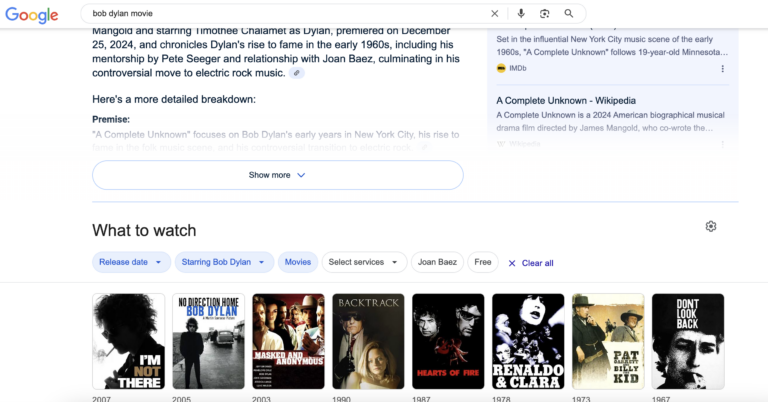The width and height of the screenshot is (768, 402).
Task: Open the Dont Look Back poster
Action: coord(688,341)
